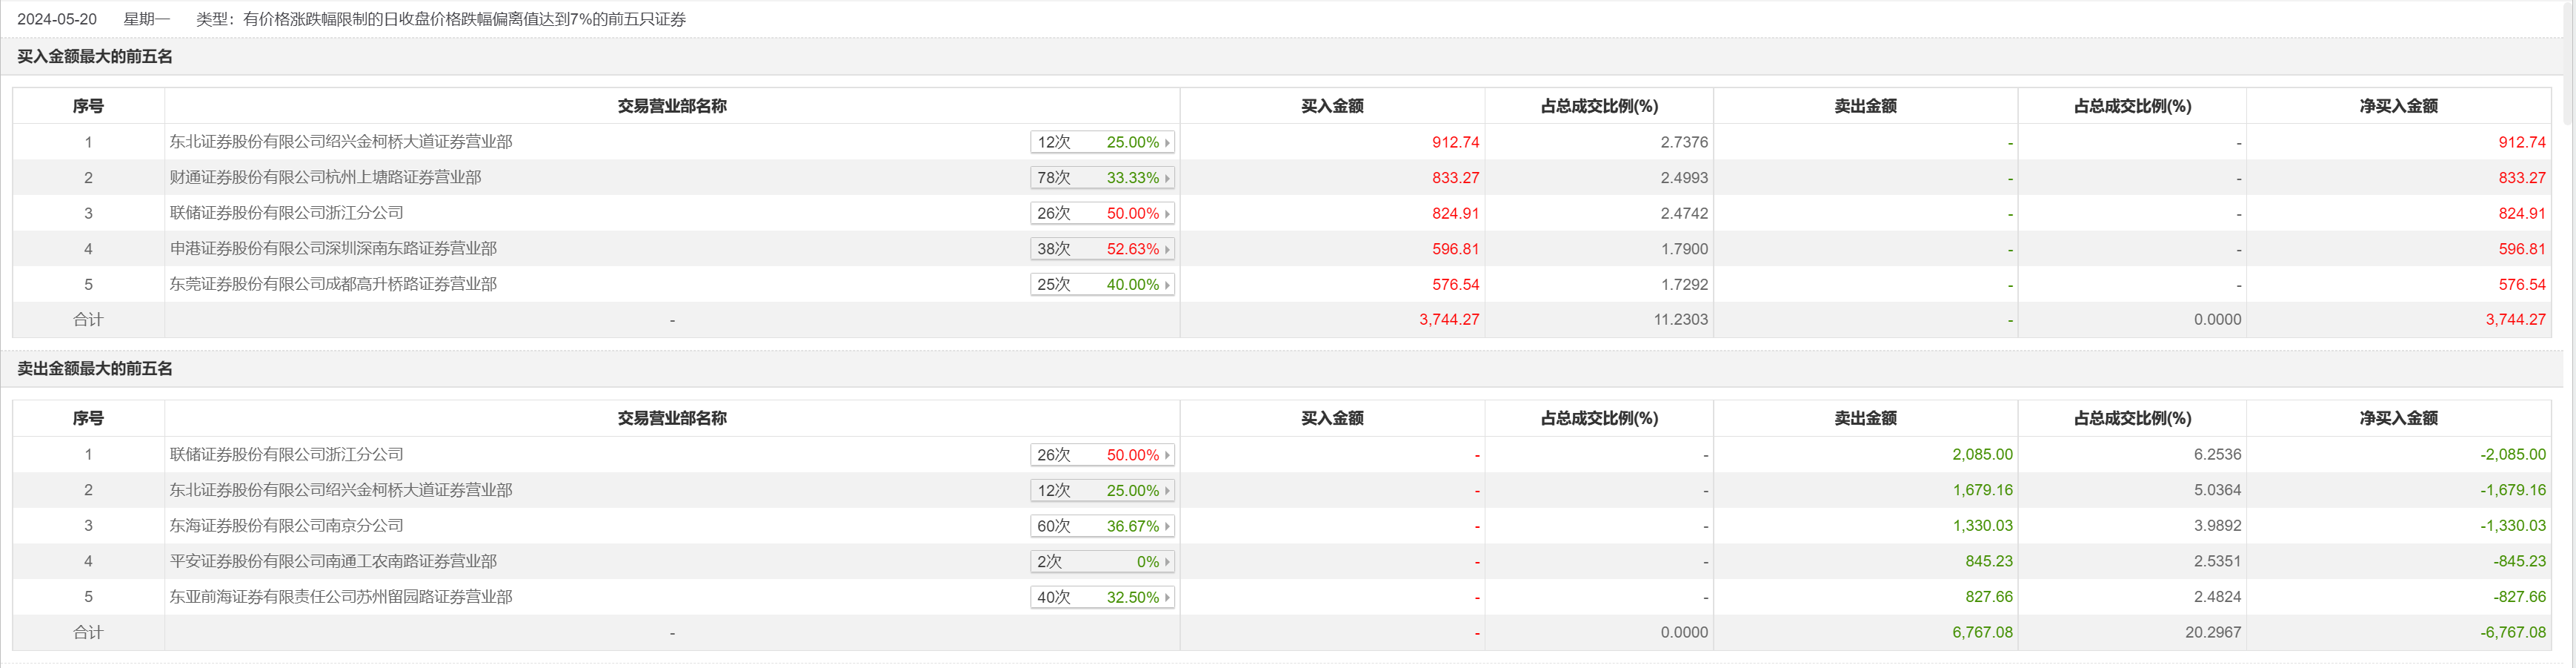Expand 26次 50.00% badge in sell table
The image size is (2576, 668).
point(1101,455)
